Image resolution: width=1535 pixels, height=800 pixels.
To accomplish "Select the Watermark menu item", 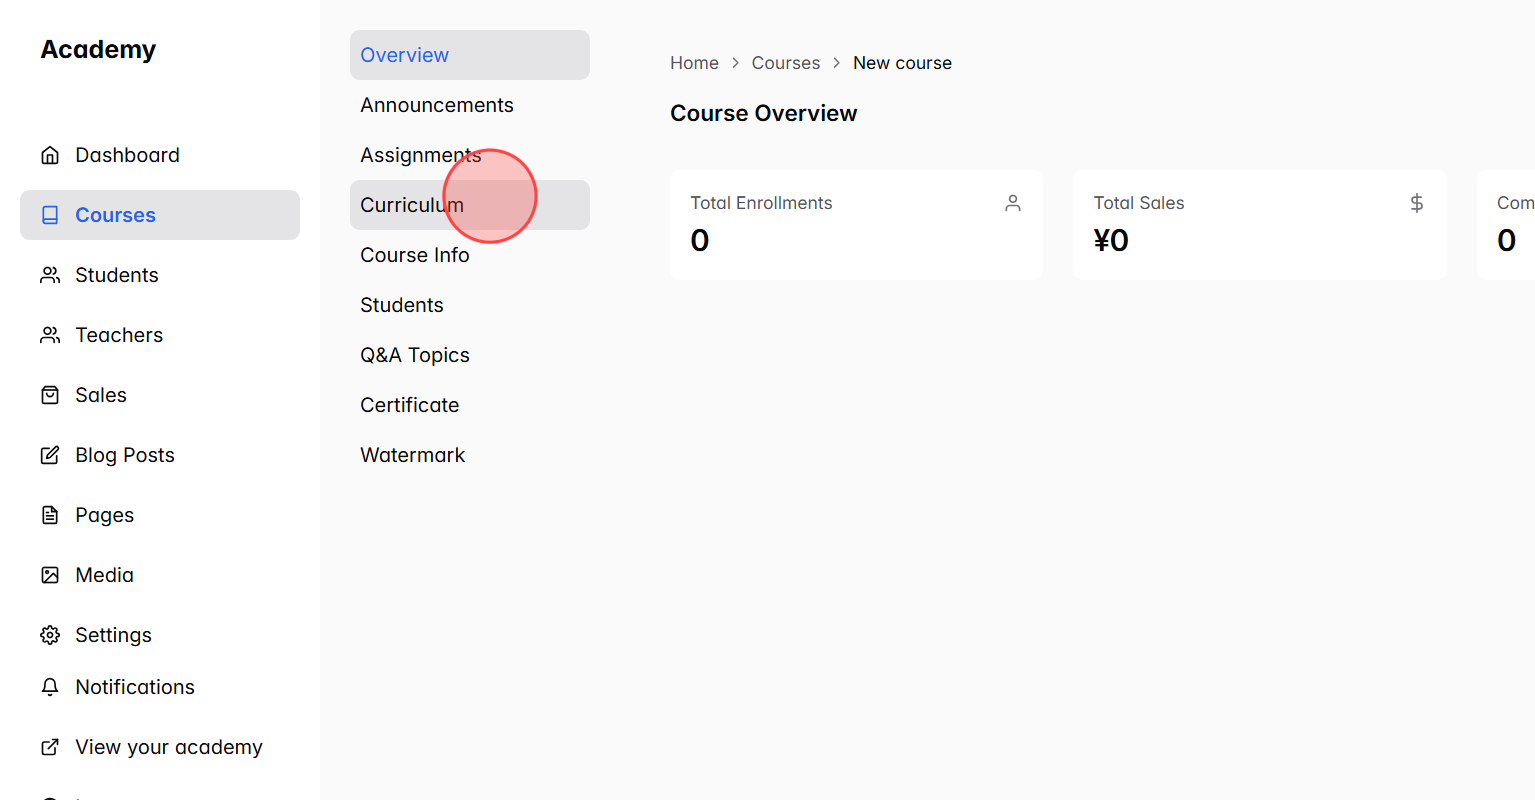I will (x=412, y=454).
